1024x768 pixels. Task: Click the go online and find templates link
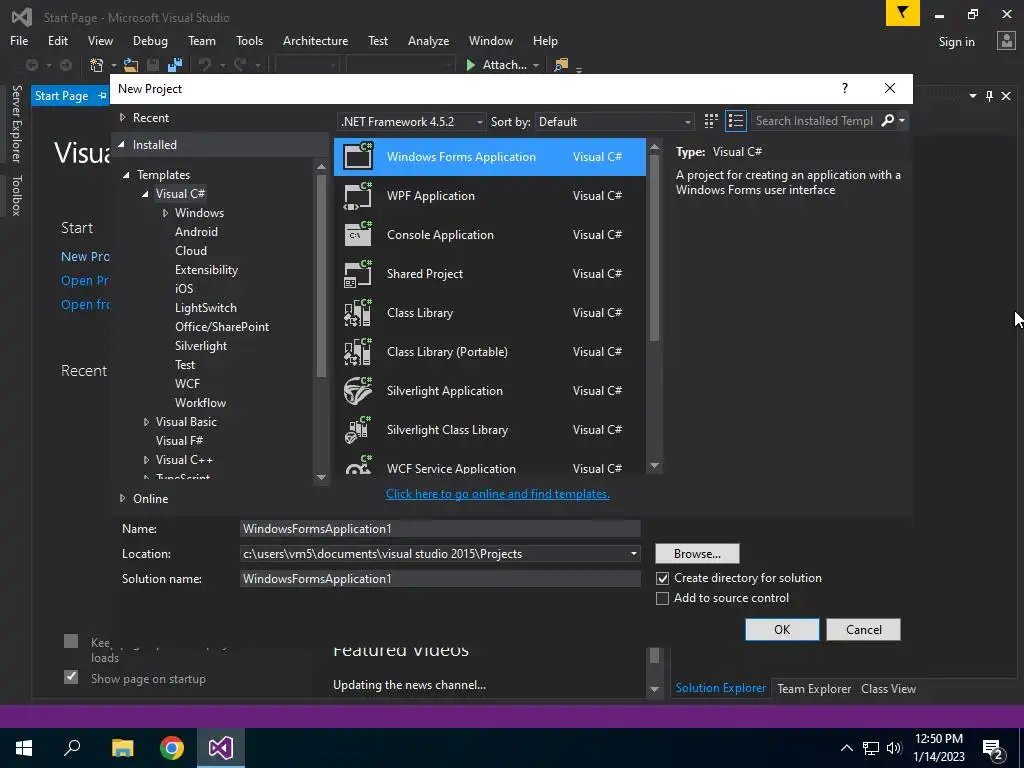point(498,494)
